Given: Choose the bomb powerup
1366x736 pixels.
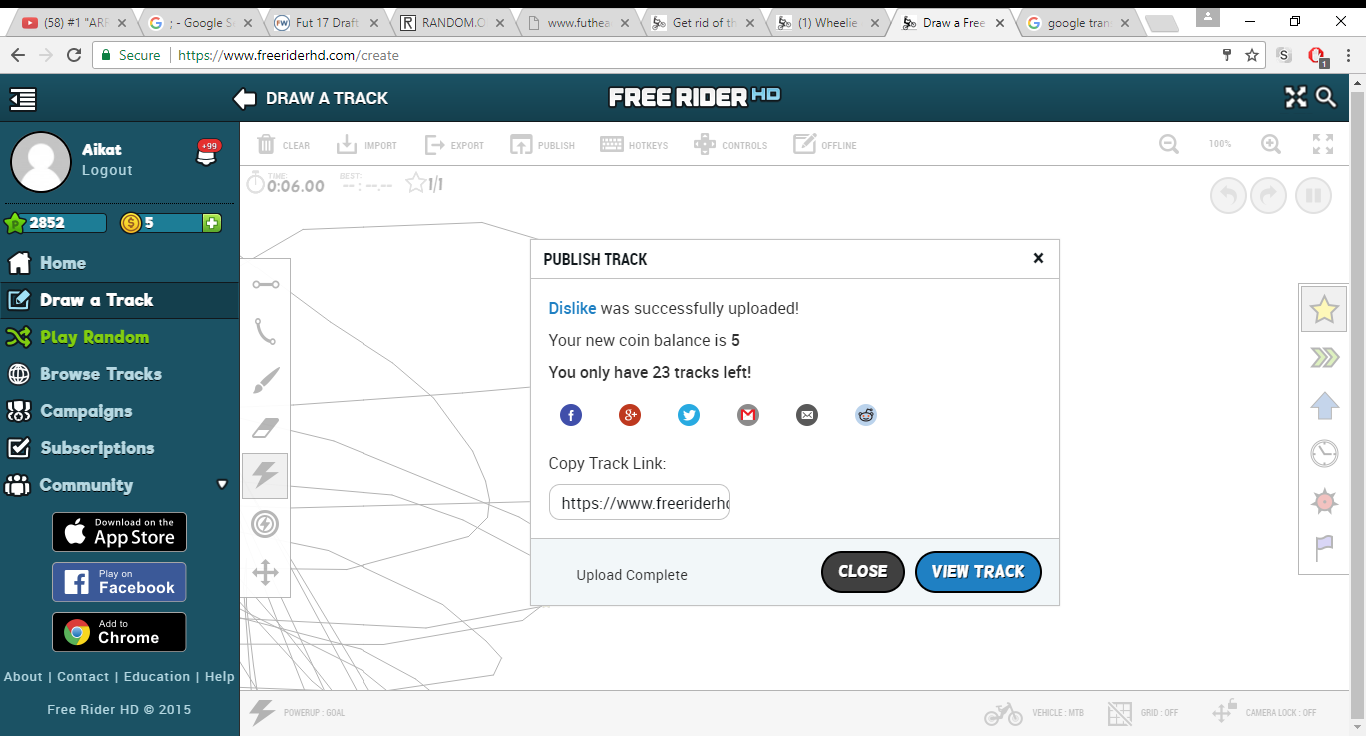Looking at the screenshot, I should pos(1324,501).
